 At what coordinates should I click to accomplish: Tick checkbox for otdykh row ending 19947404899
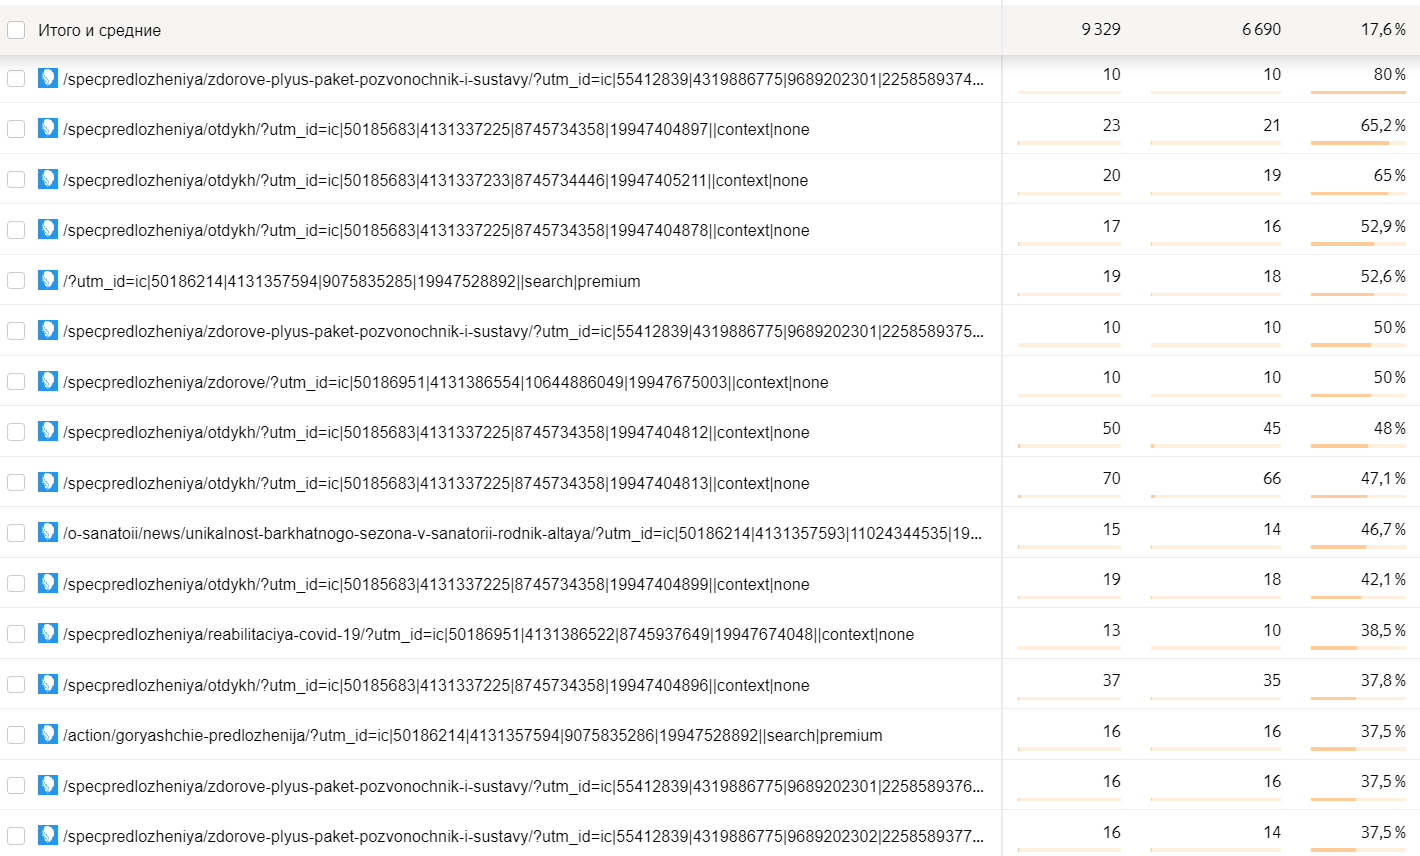tap(16, 584)
